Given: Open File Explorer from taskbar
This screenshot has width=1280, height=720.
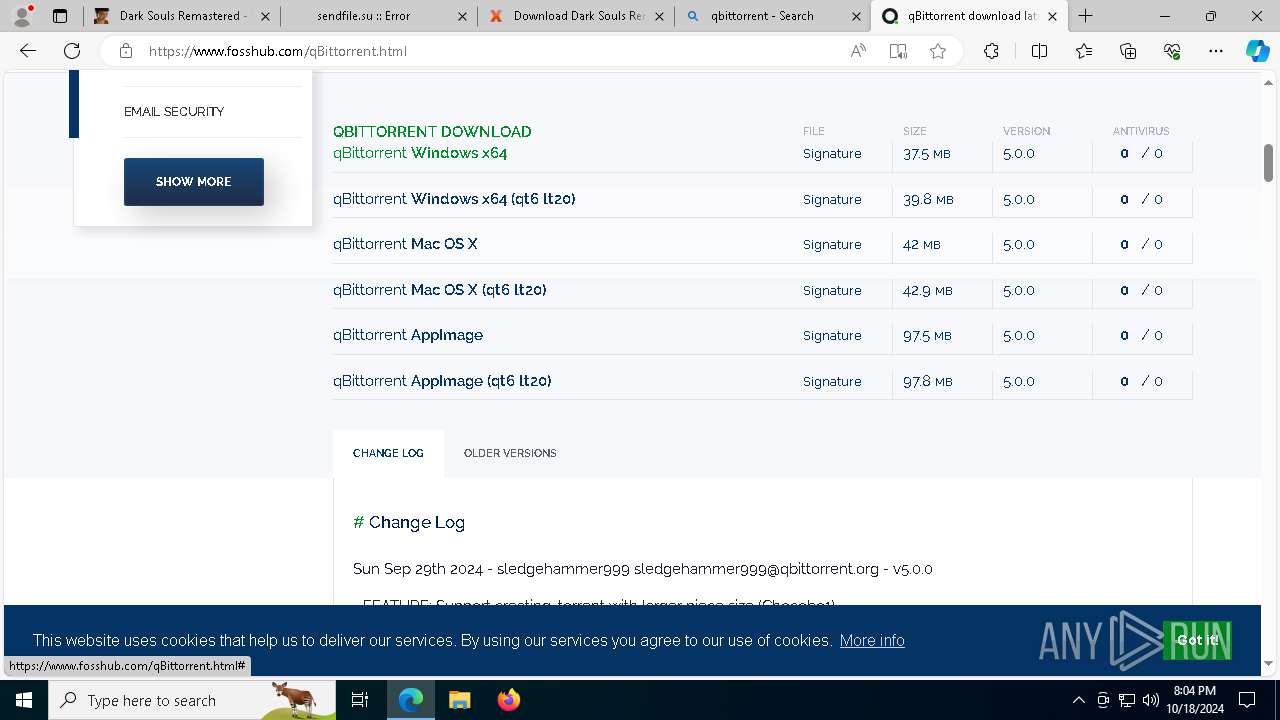Looking at the screenshot, I should [x=459, y=700].
